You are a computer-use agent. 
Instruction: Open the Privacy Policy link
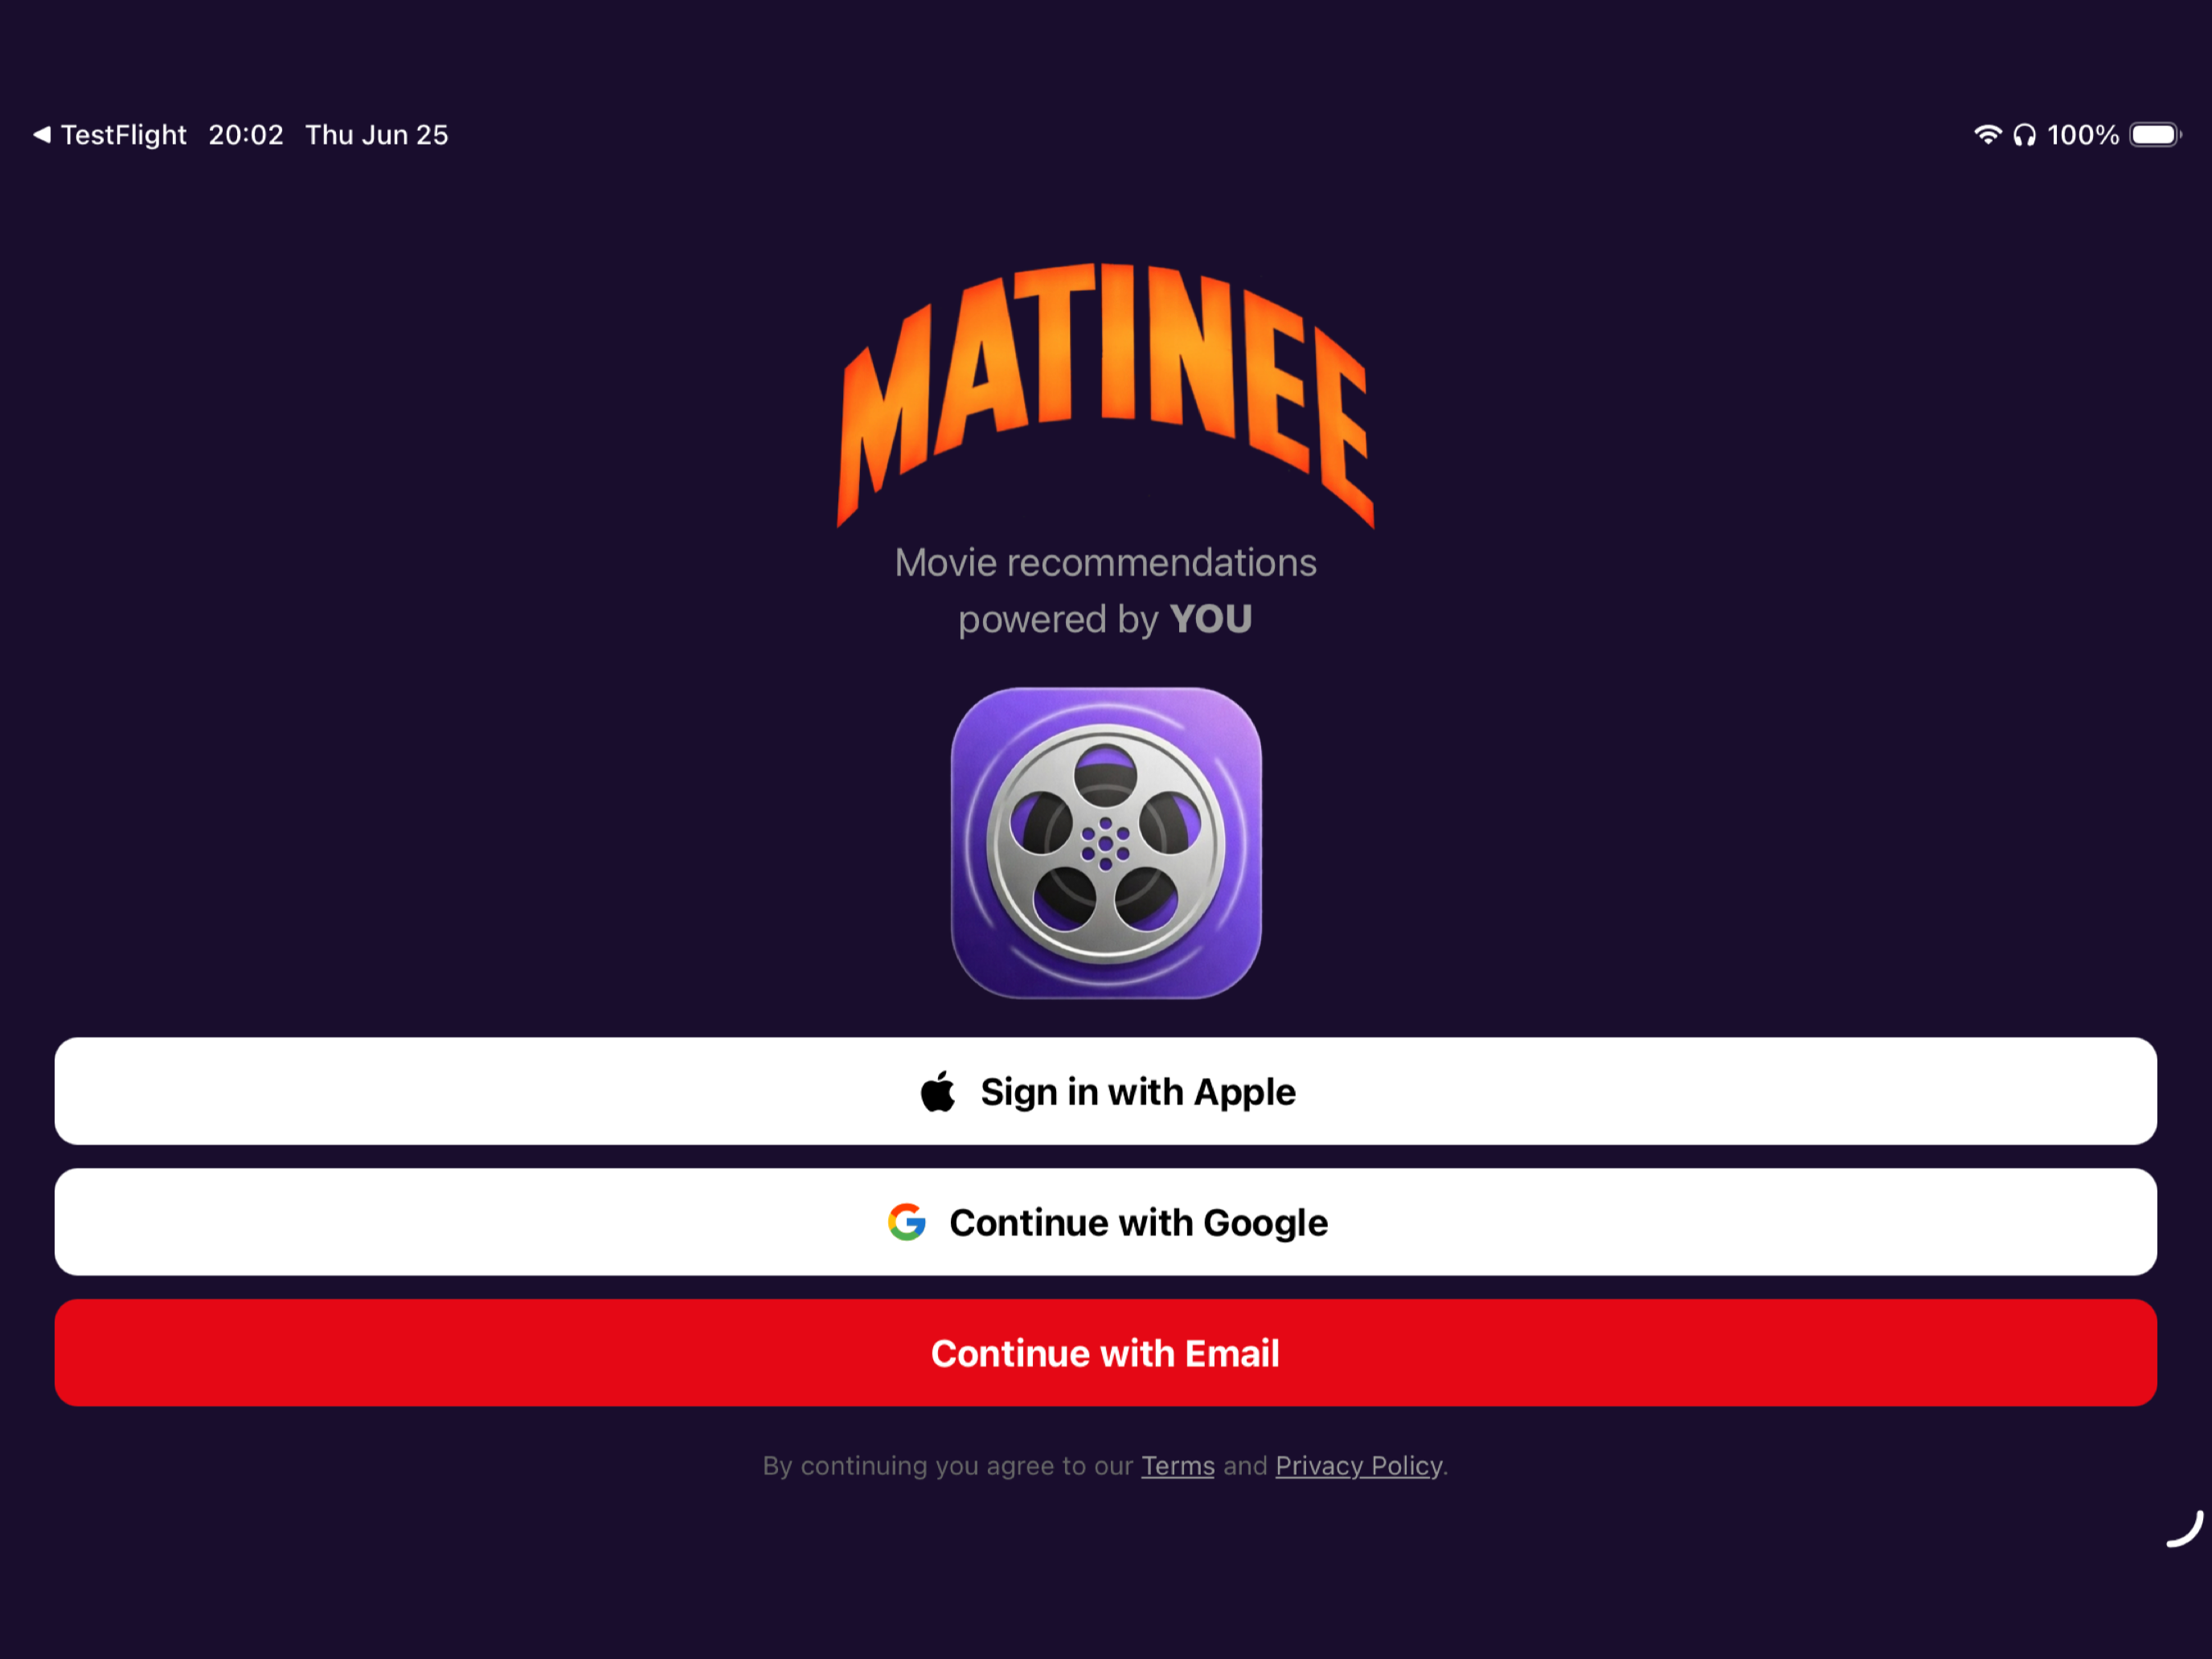point(1359,1466)
